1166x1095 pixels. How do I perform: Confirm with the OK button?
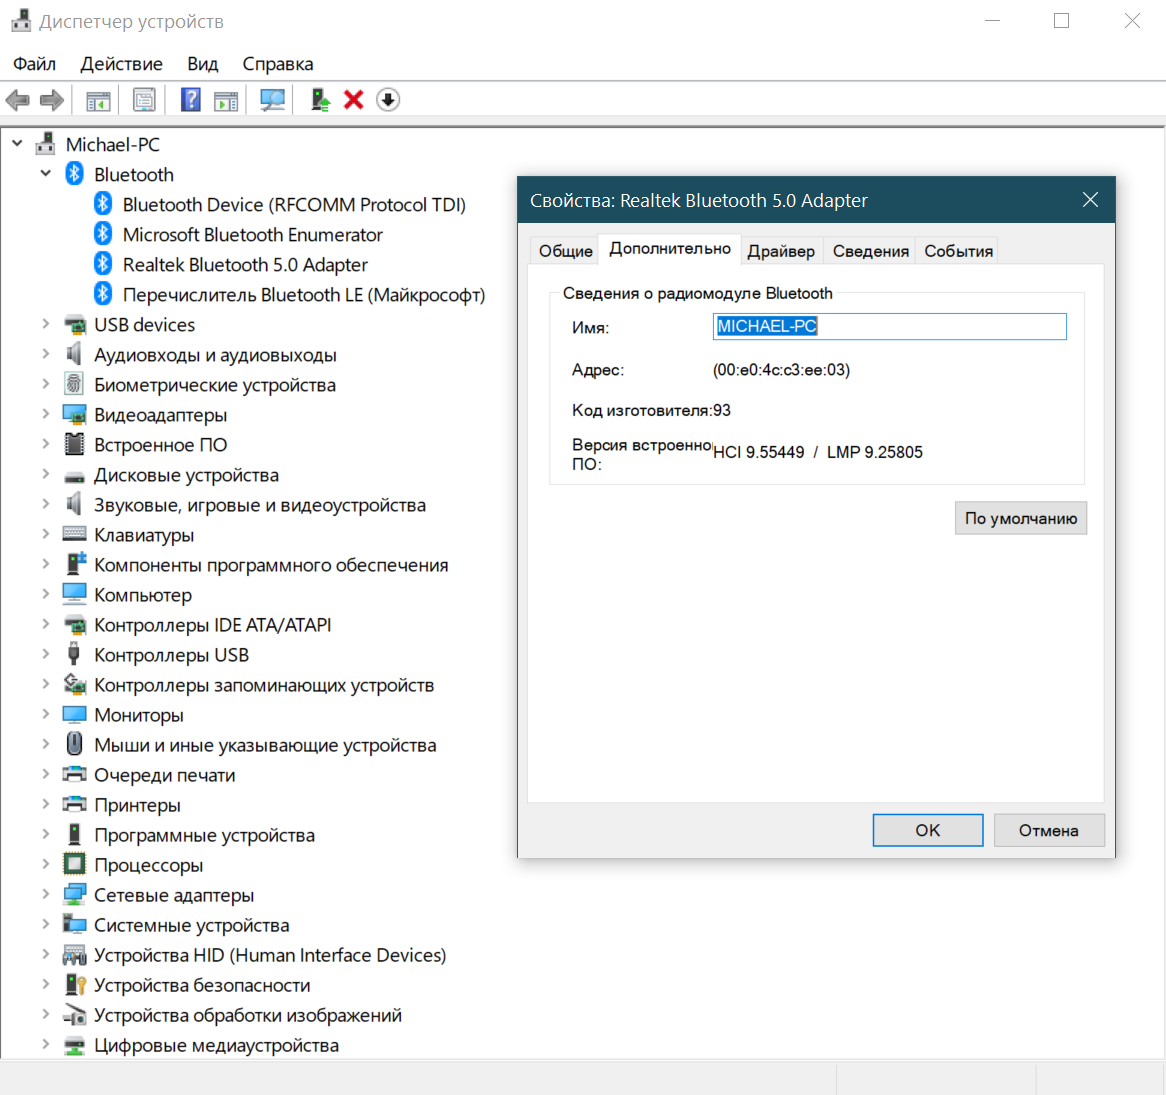(x=927, y=830)
